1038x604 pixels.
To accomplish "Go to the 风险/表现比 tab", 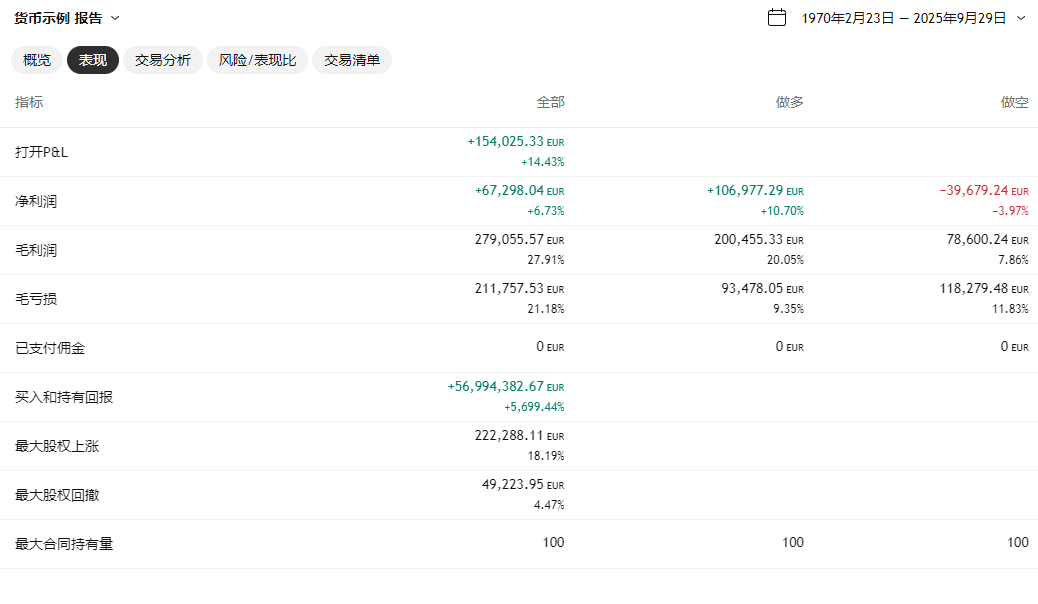I will click(258, 60).
